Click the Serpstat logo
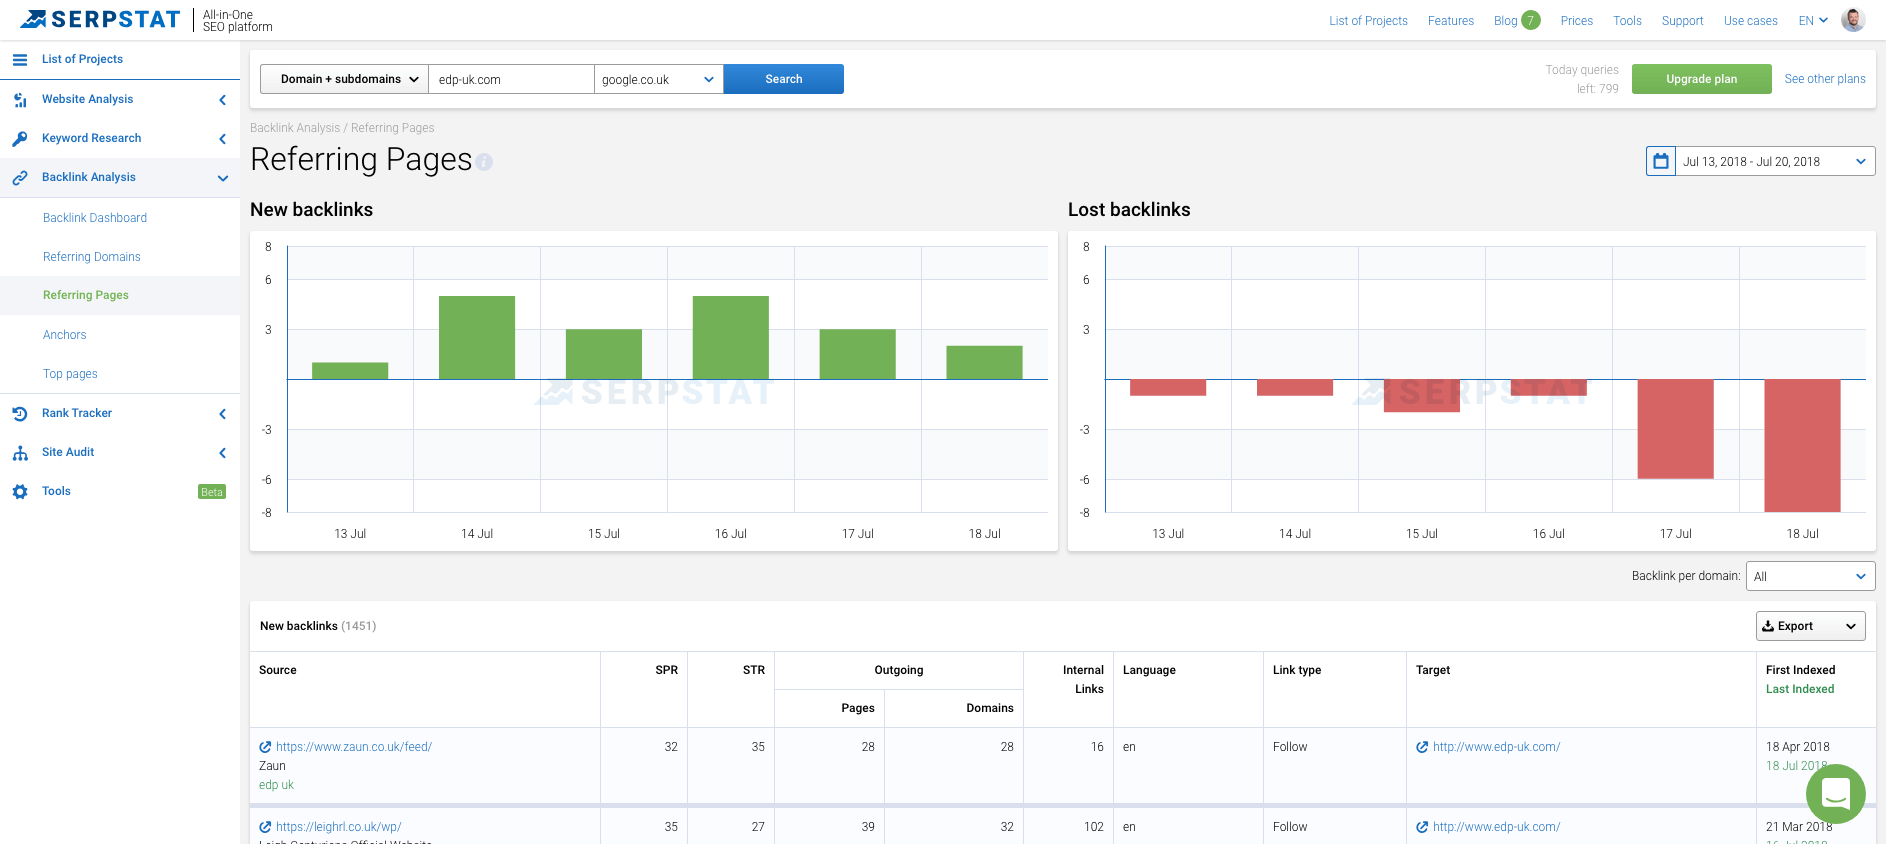 pos(100,19)
